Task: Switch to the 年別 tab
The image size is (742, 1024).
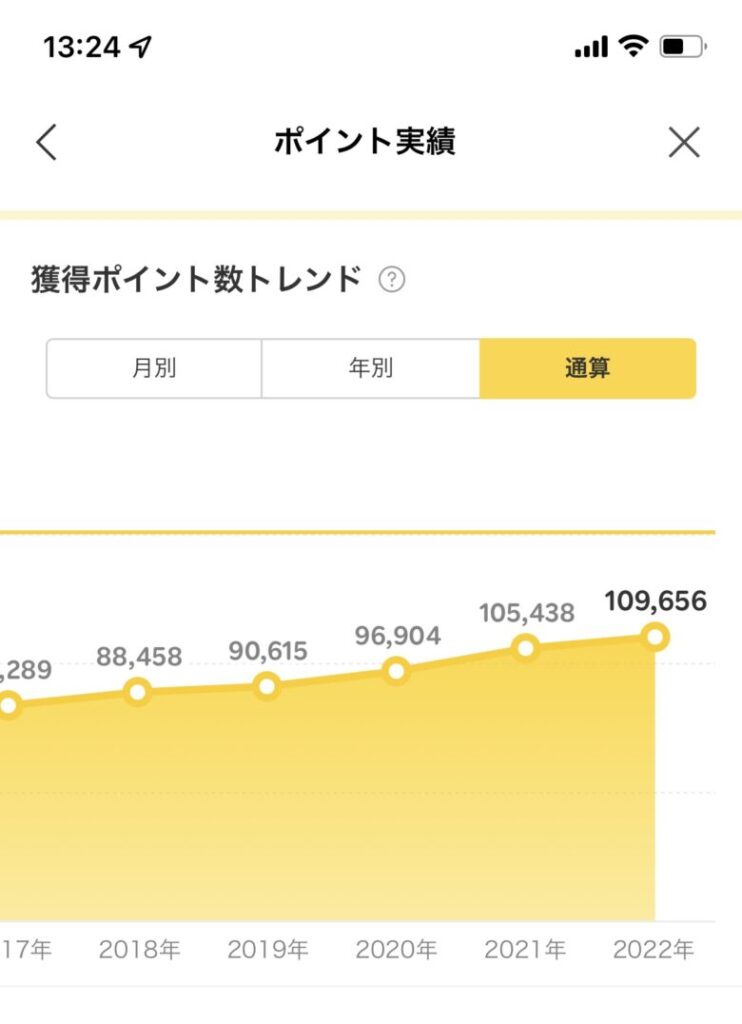Action: (x=370, y=368)
